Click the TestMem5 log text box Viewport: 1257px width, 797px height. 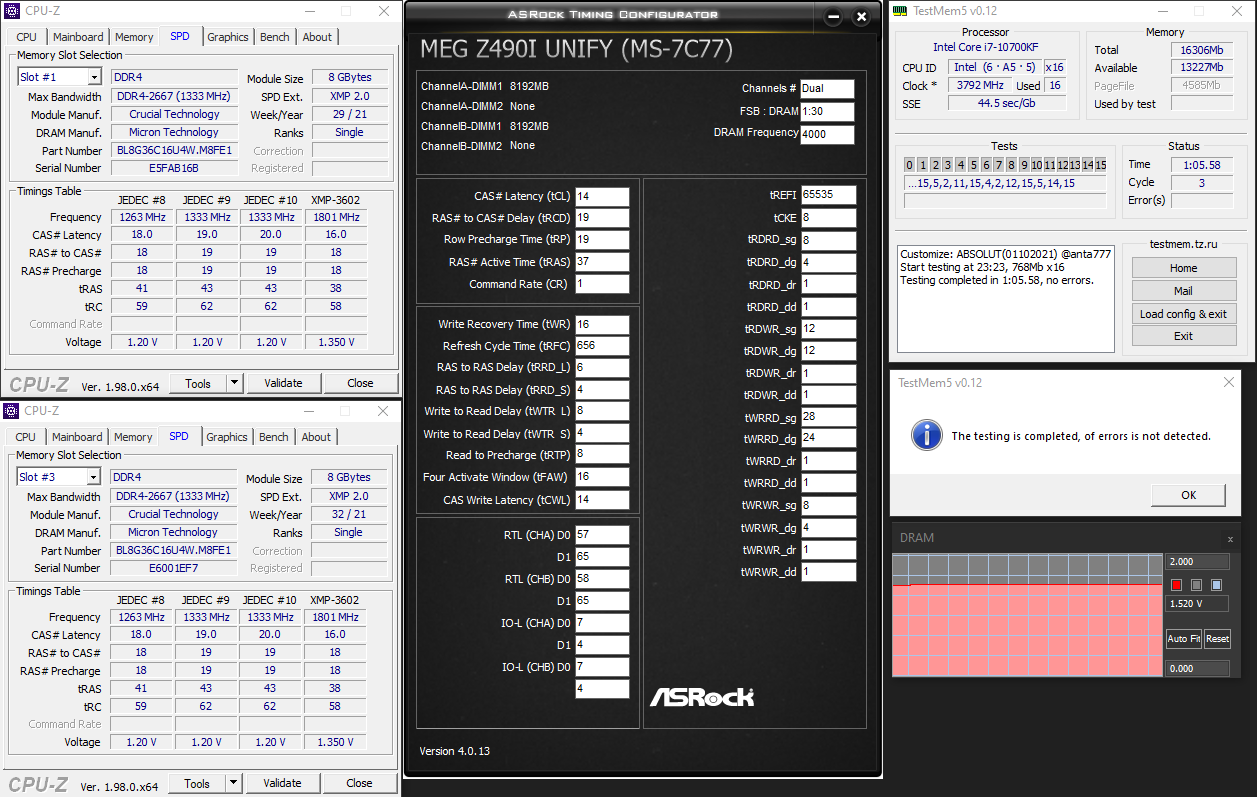[x=1006, y=298]
